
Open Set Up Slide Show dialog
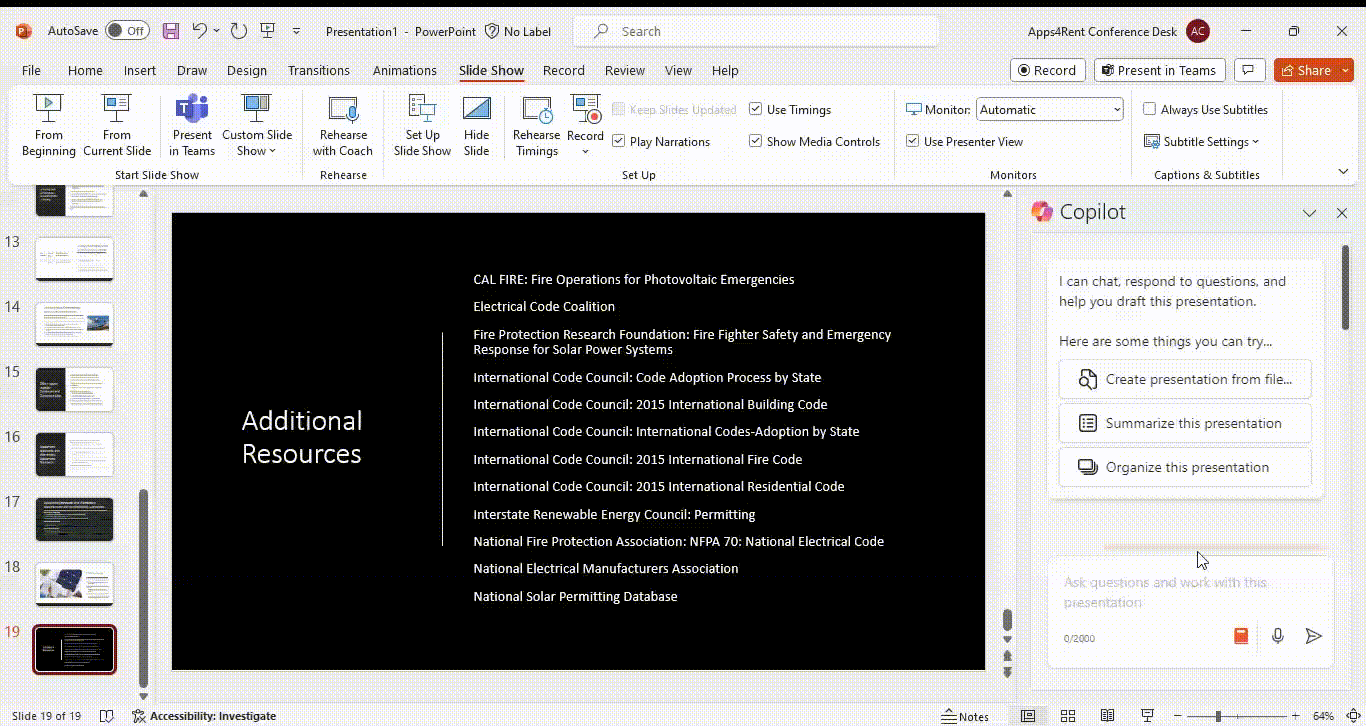422,125
